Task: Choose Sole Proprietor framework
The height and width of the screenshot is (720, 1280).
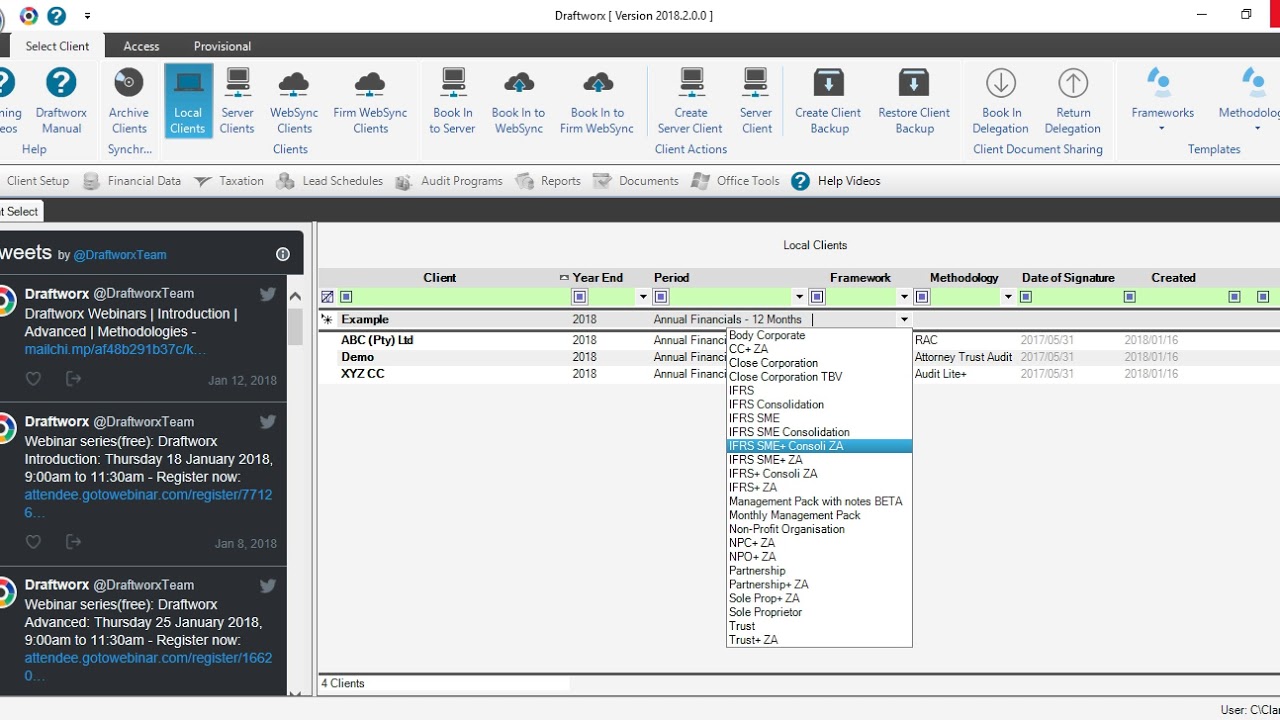Action: click(x=819, y=612)
